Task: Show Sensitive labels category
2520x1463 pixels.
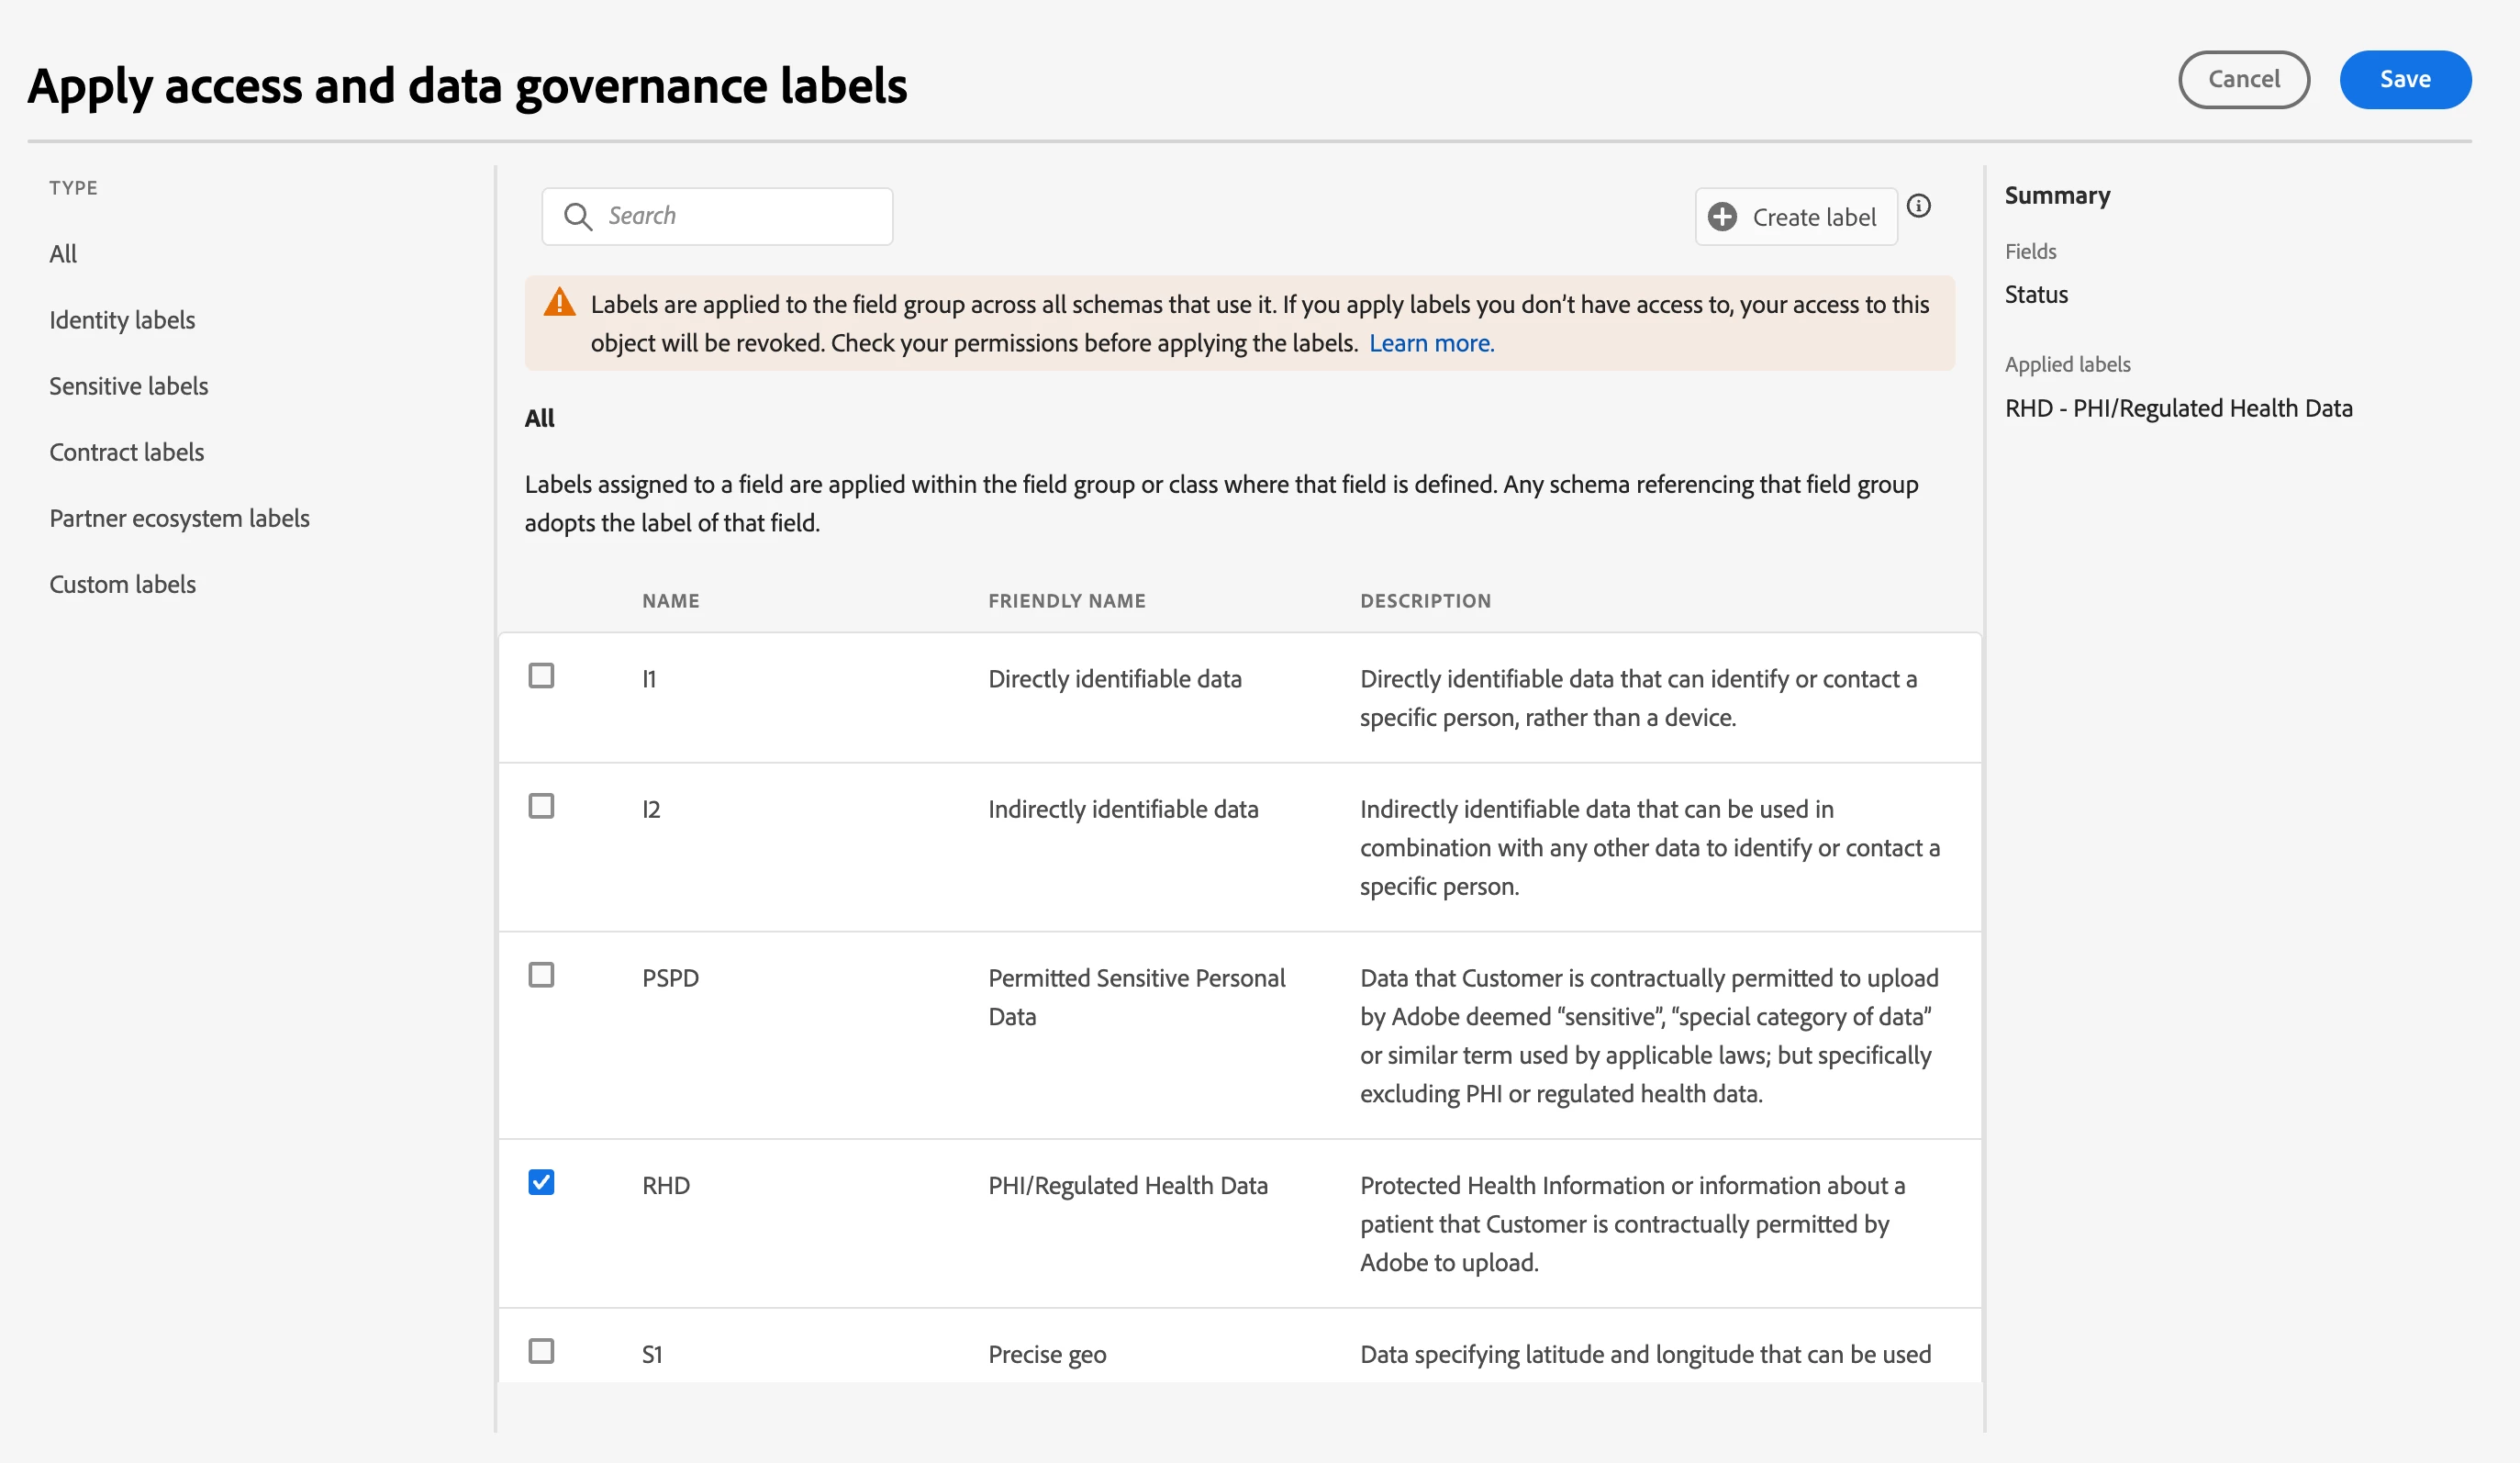Action: [128, 386]
